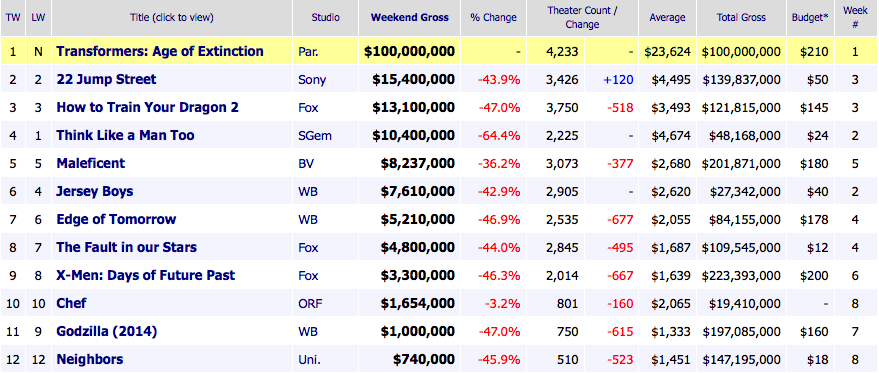Sort by Total Gross column header

741,17
